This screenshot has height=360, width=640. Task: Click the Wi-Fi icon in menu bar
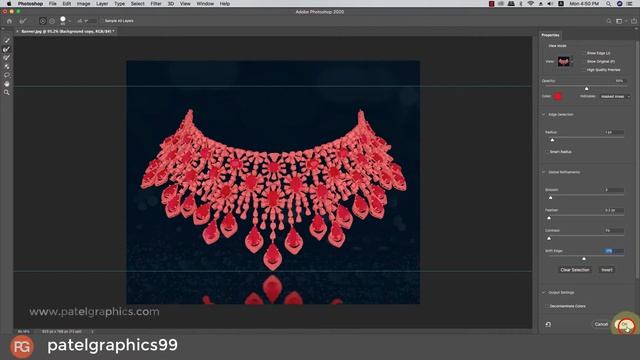click(531, 4)
